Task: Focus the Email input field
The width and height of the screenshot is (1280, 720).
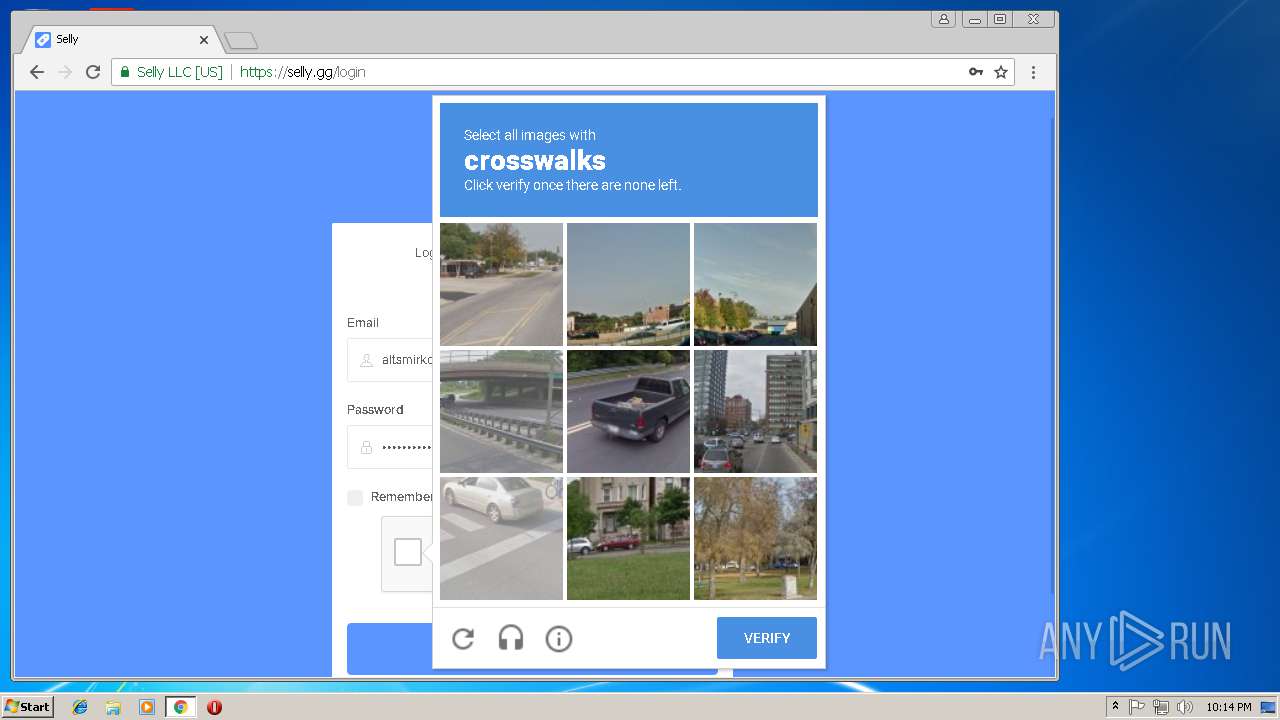Action: pos(390,360)
